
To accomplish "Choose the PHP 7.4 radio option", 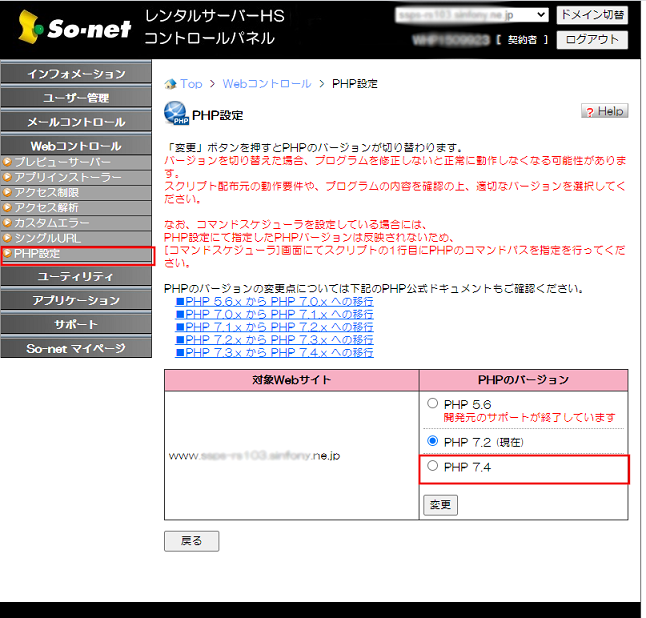I will (x=432, y=466).
